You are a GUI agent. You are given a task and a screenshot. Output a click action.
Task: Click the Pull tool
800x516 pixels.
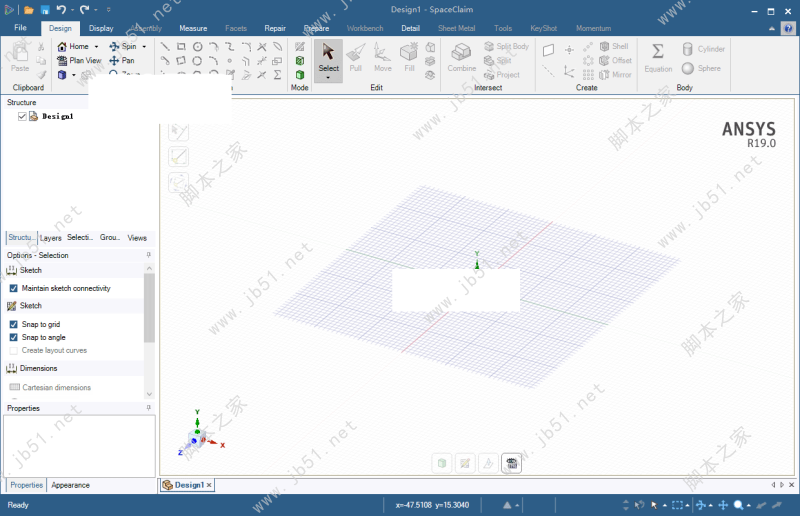click(x=356, y=57)
